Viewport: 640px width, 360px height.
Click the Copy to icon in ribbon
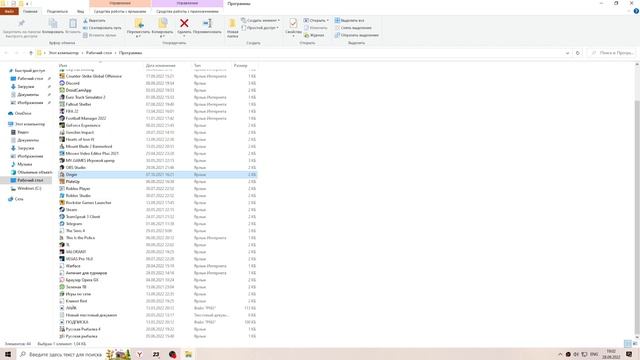(x=162, y=24)
